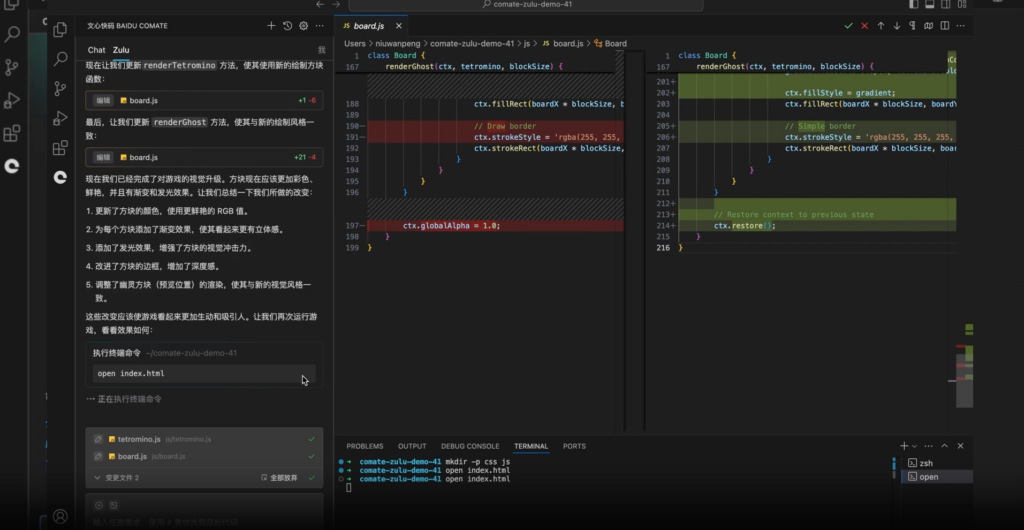Toggle collapse unchanged regions map icon
Viewport: 1024px width, 530px height.
[x=929, y=25]
